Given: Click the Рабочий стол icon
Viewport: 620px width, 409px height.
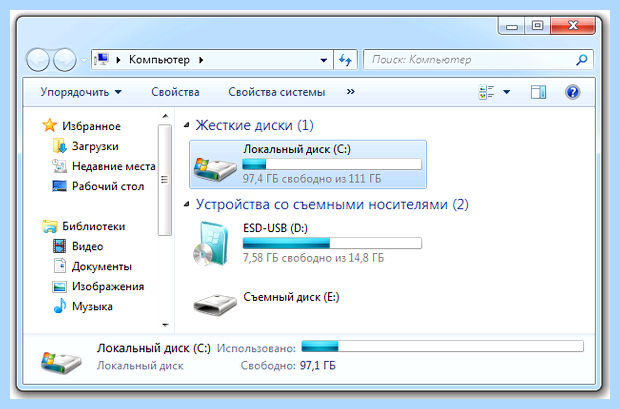Looking at the screenshot, I should (59, 186).
